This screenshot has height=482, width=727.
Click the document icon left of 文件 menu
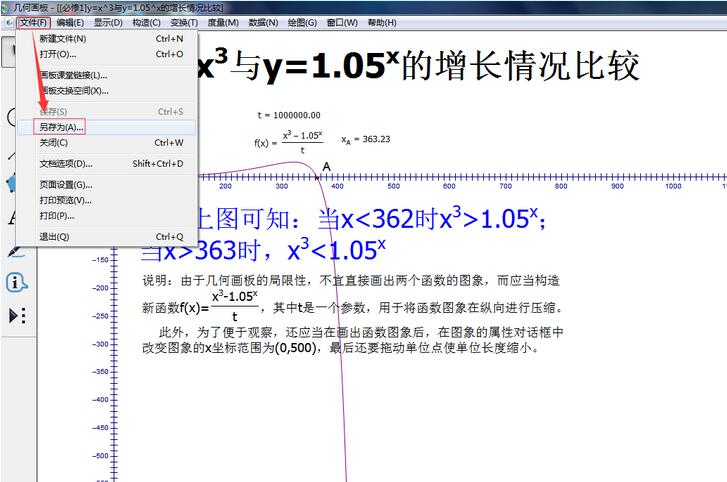9,23
